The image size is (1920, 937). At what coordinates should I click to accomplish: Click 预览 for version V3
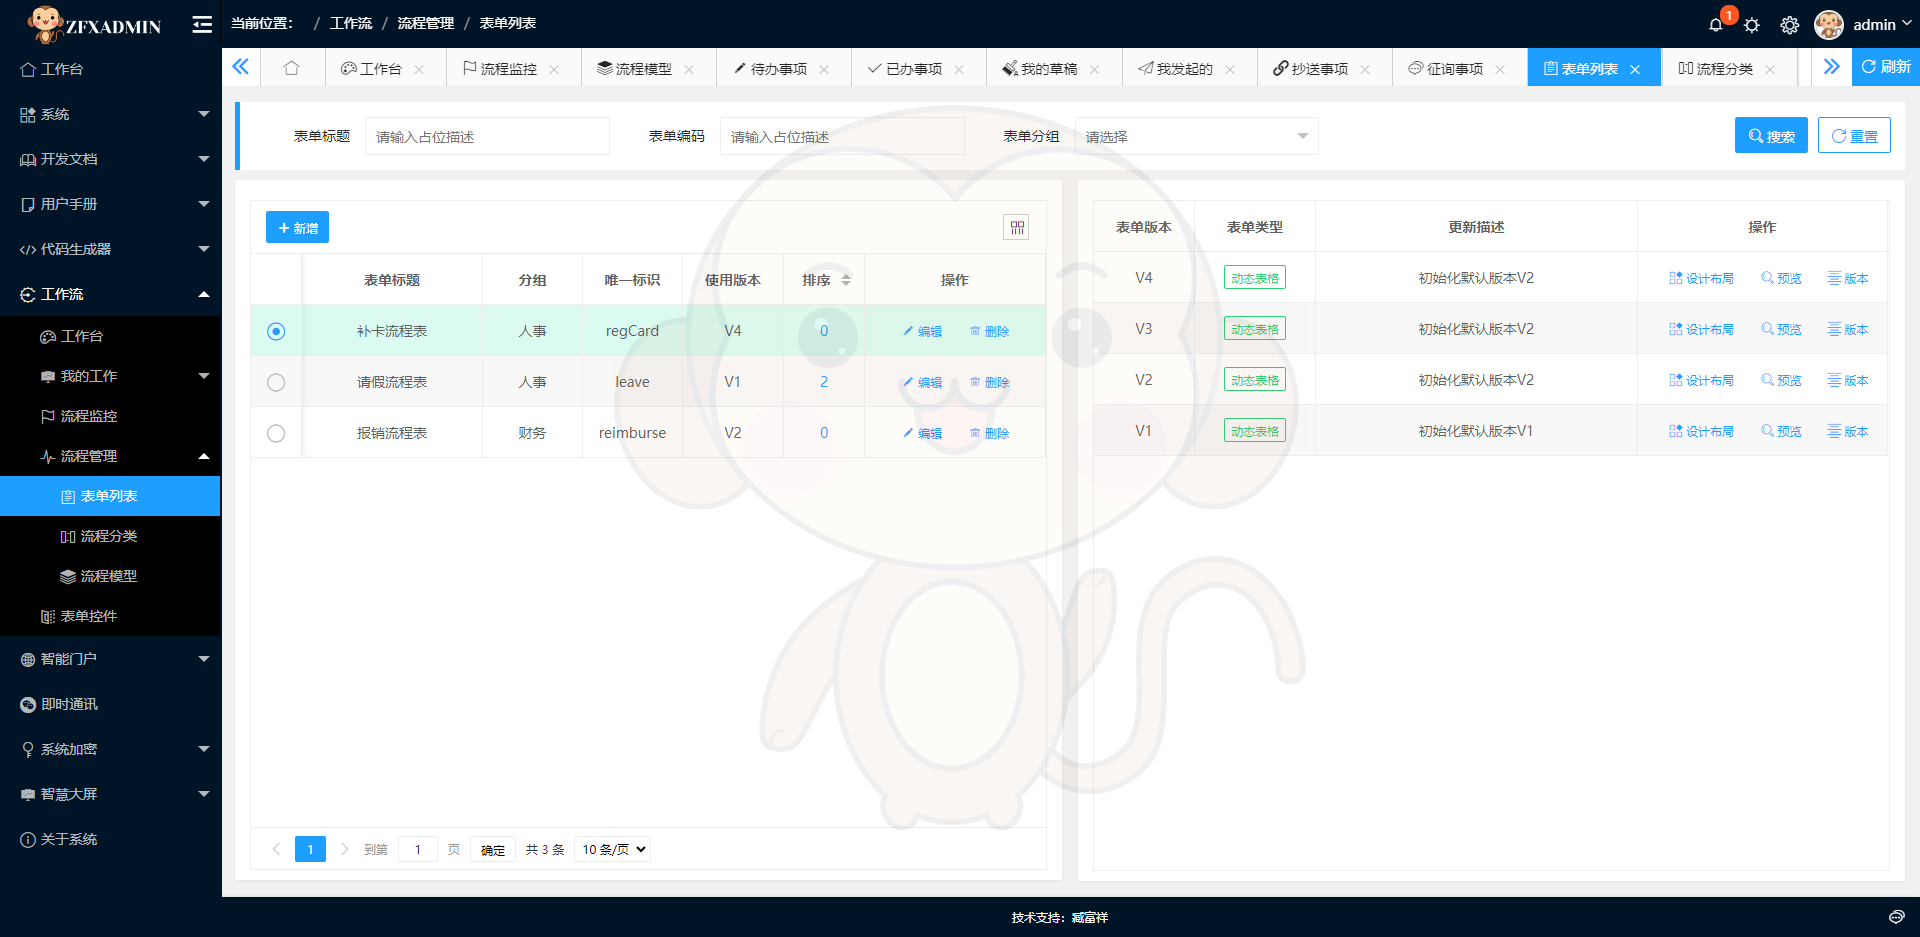(x=1781, y=329)
